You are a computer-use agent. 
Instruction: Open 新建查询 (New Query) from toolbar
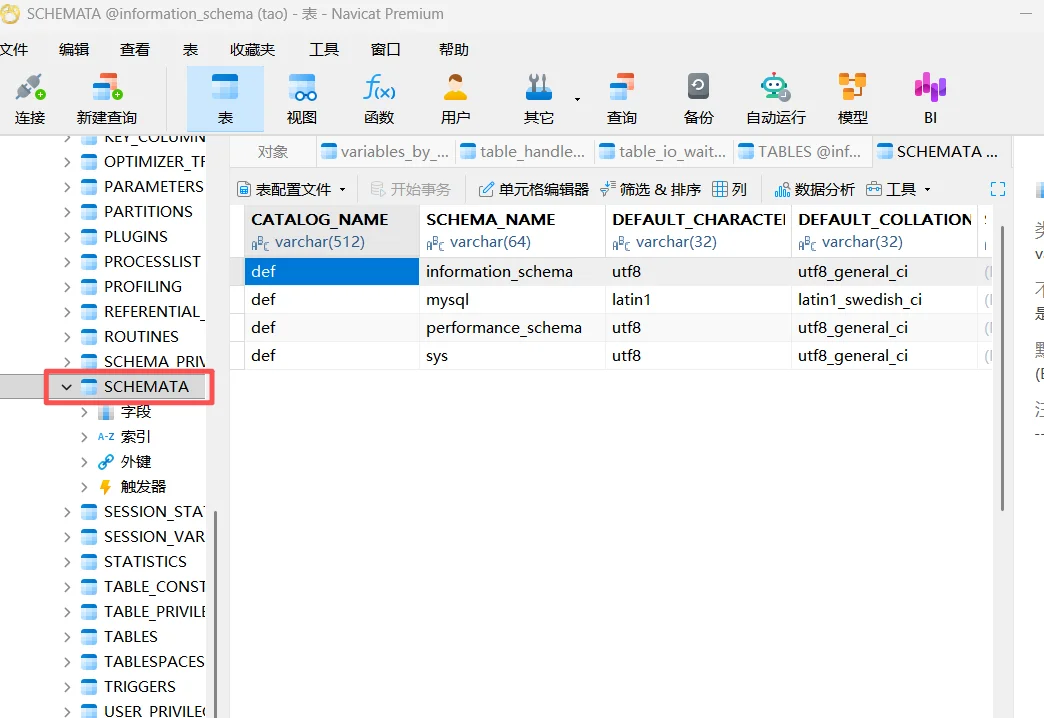pyautogui.click(x=106, y=98)
